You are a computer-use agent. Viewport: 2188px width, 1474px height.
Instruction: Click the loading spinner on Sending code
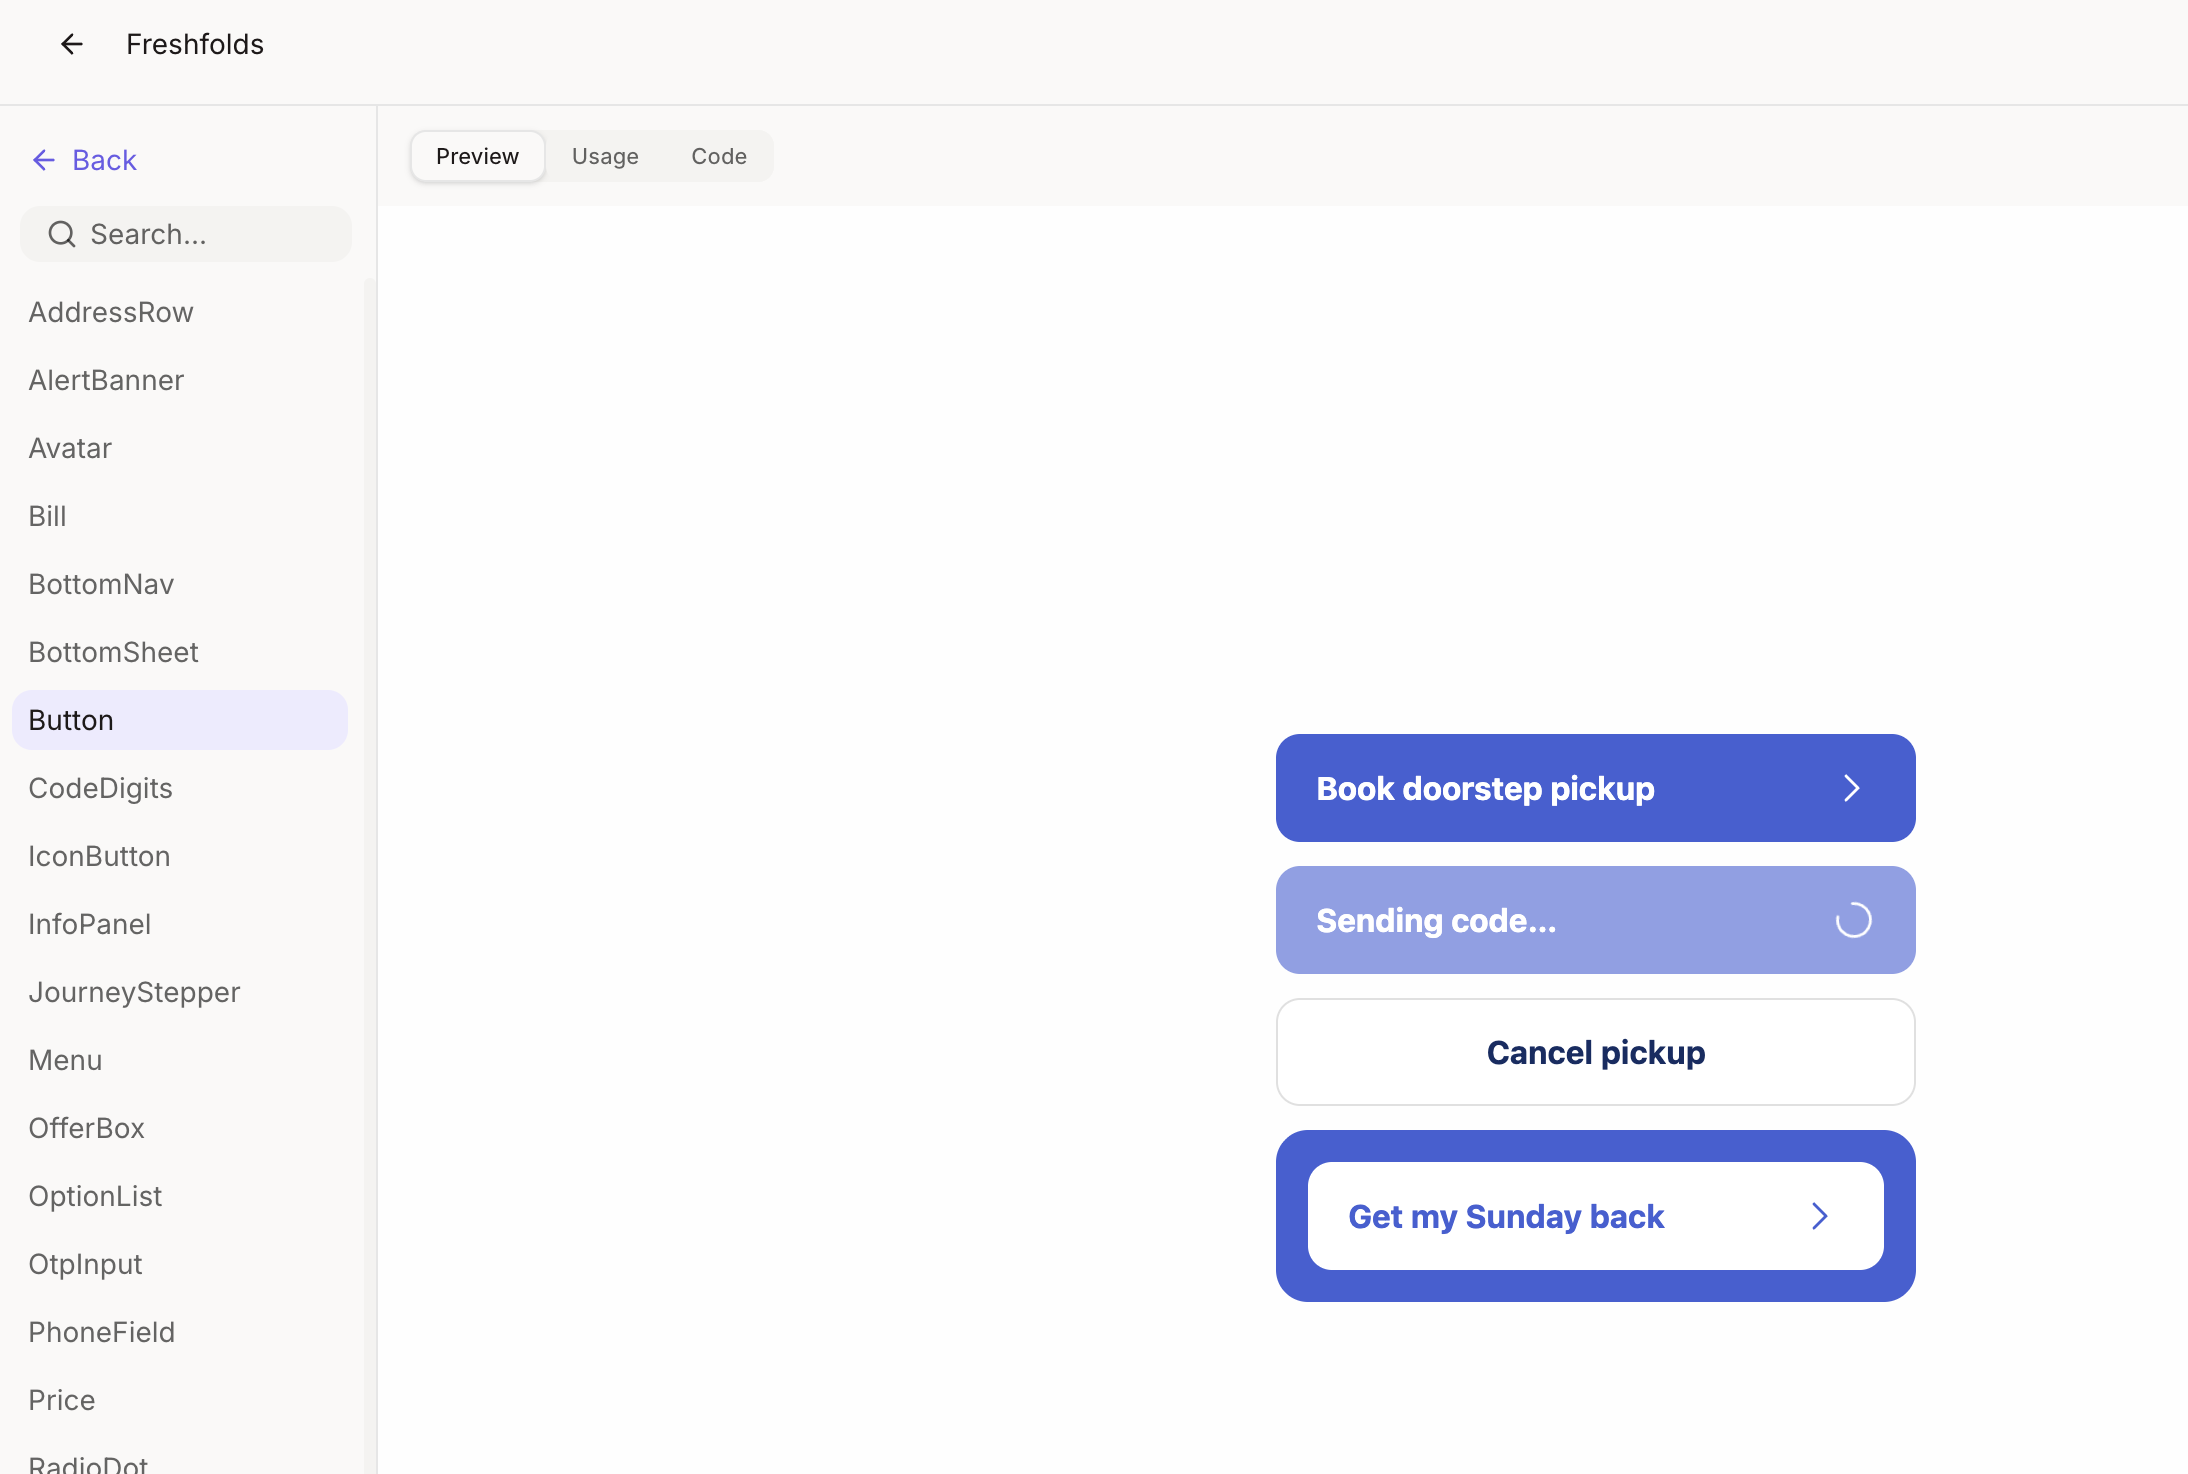coord(1853,920)
